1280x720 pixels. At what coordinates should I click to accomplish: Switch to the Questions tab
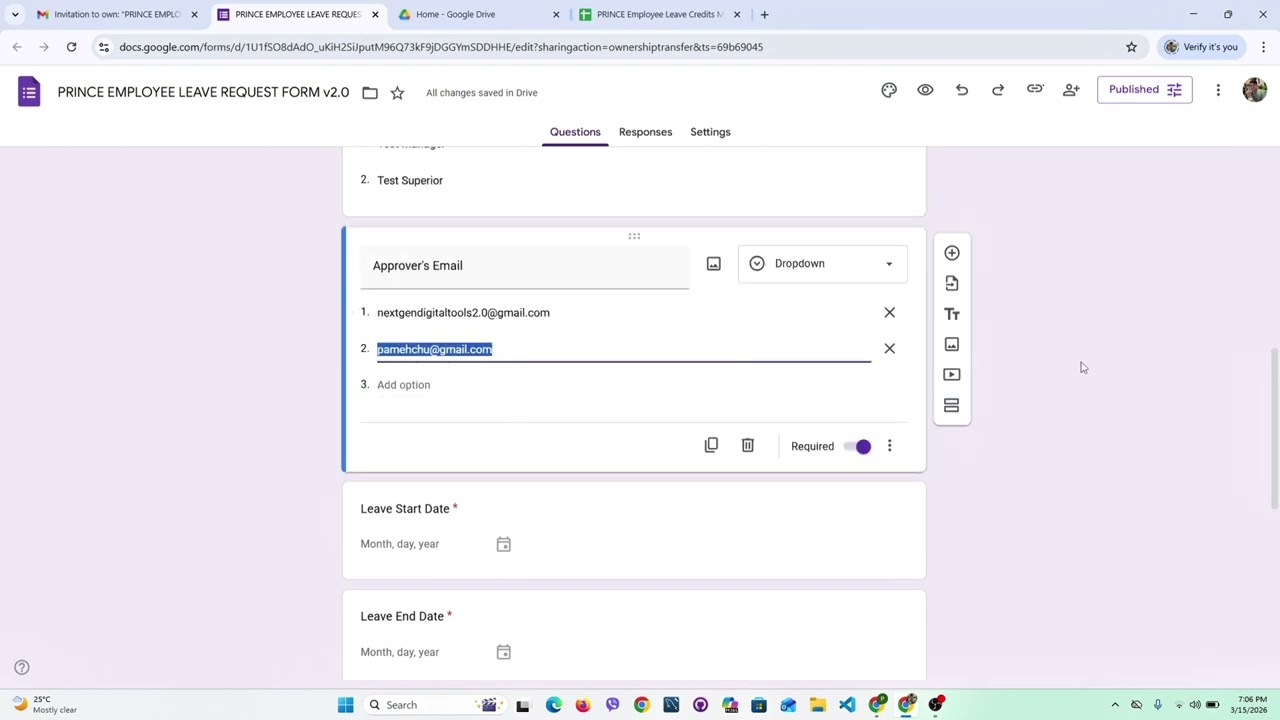click(575, 132)
